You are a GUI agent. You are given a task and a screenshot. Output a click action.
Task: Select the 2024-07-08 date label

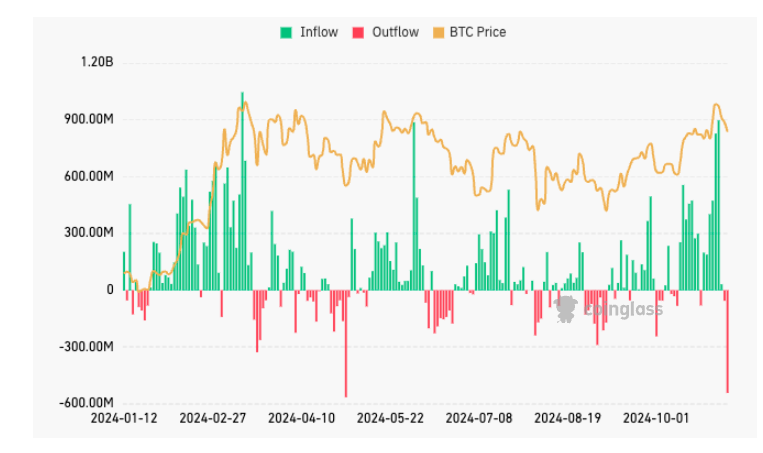click(x=479, y=417)
